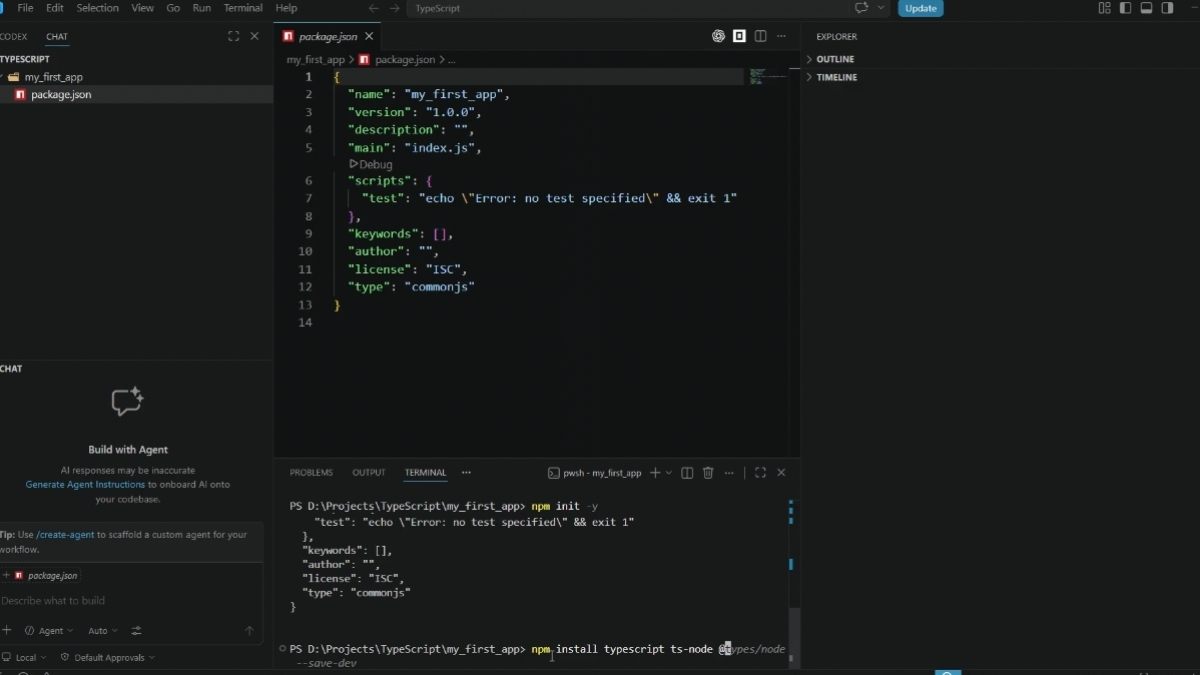
Task: Send the chat message with arrow button
Action: coord(249,631)
